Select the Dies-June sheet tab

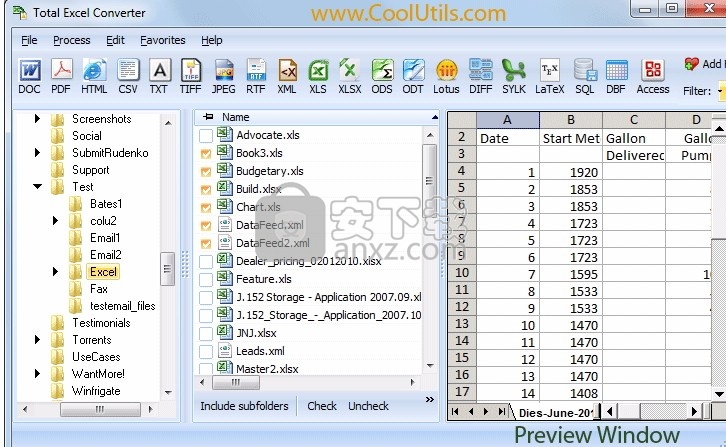coord(555,412)
